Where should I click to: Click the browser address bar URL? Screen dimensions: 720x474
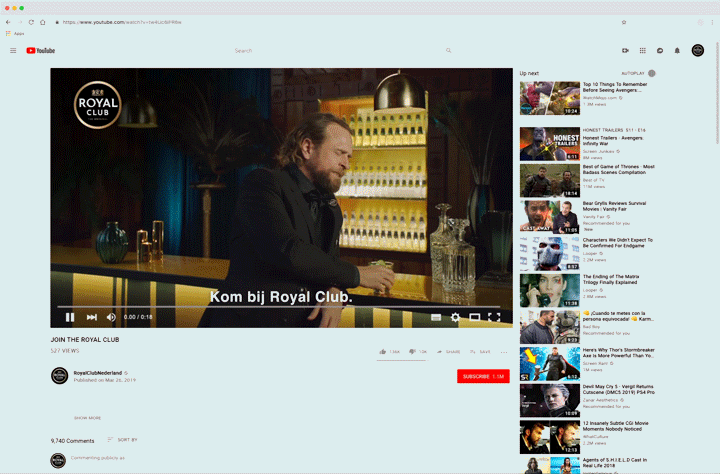click(122, 22)
